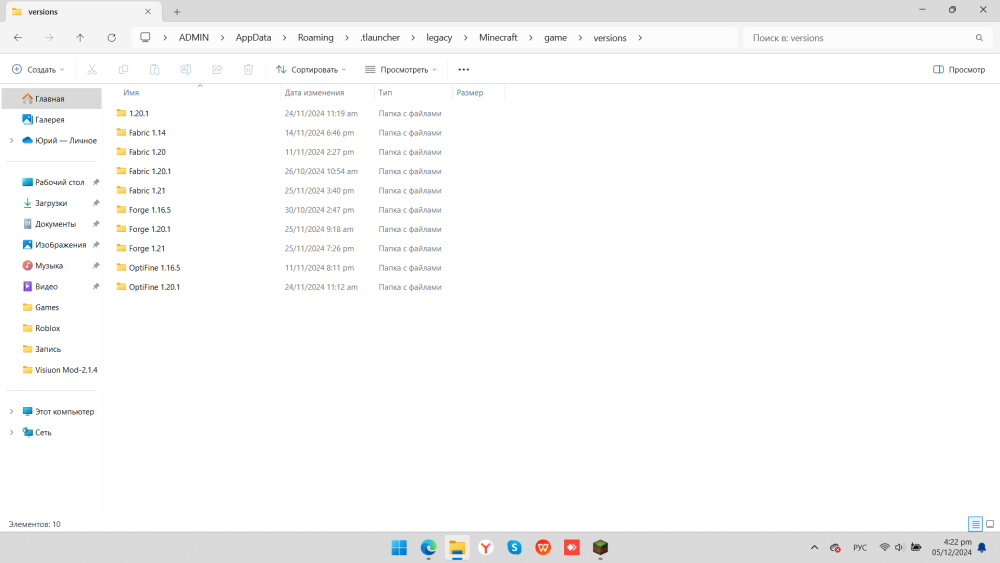The image size is (1000, 563).
Task: Click .tlauncher in the address breadcrumb
Action: [380, 38]
